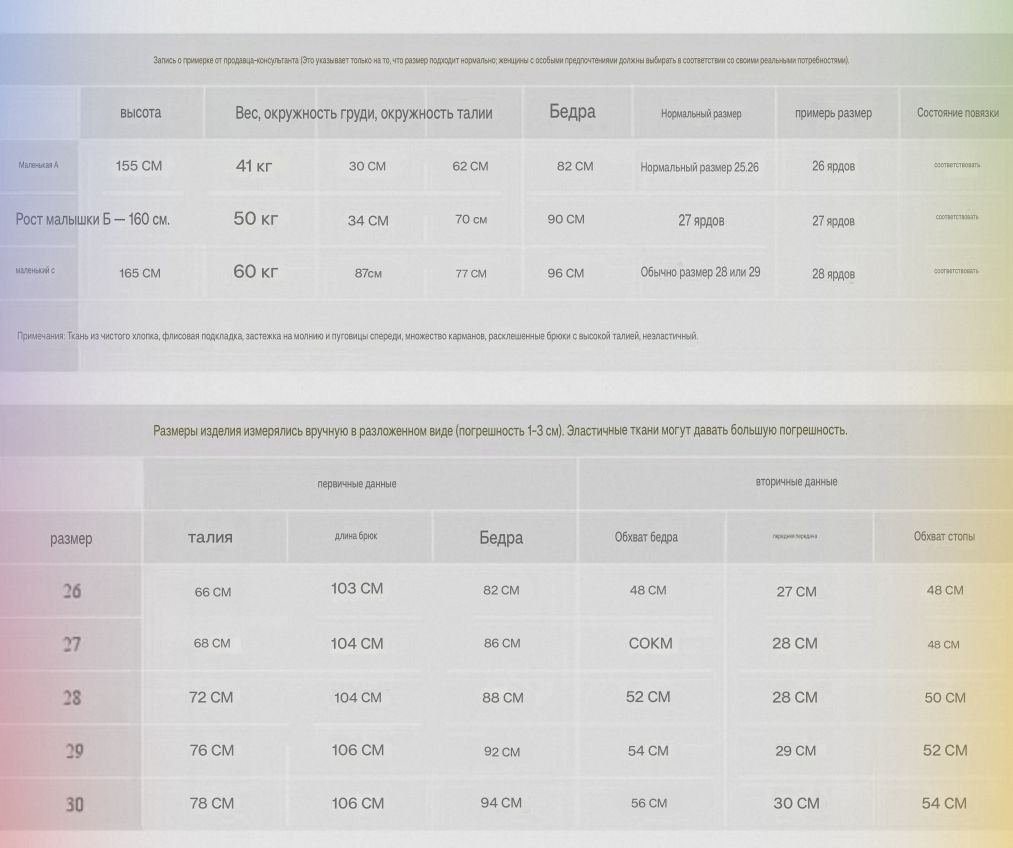
Task: Select the size 26 row label
Action: 71,591
